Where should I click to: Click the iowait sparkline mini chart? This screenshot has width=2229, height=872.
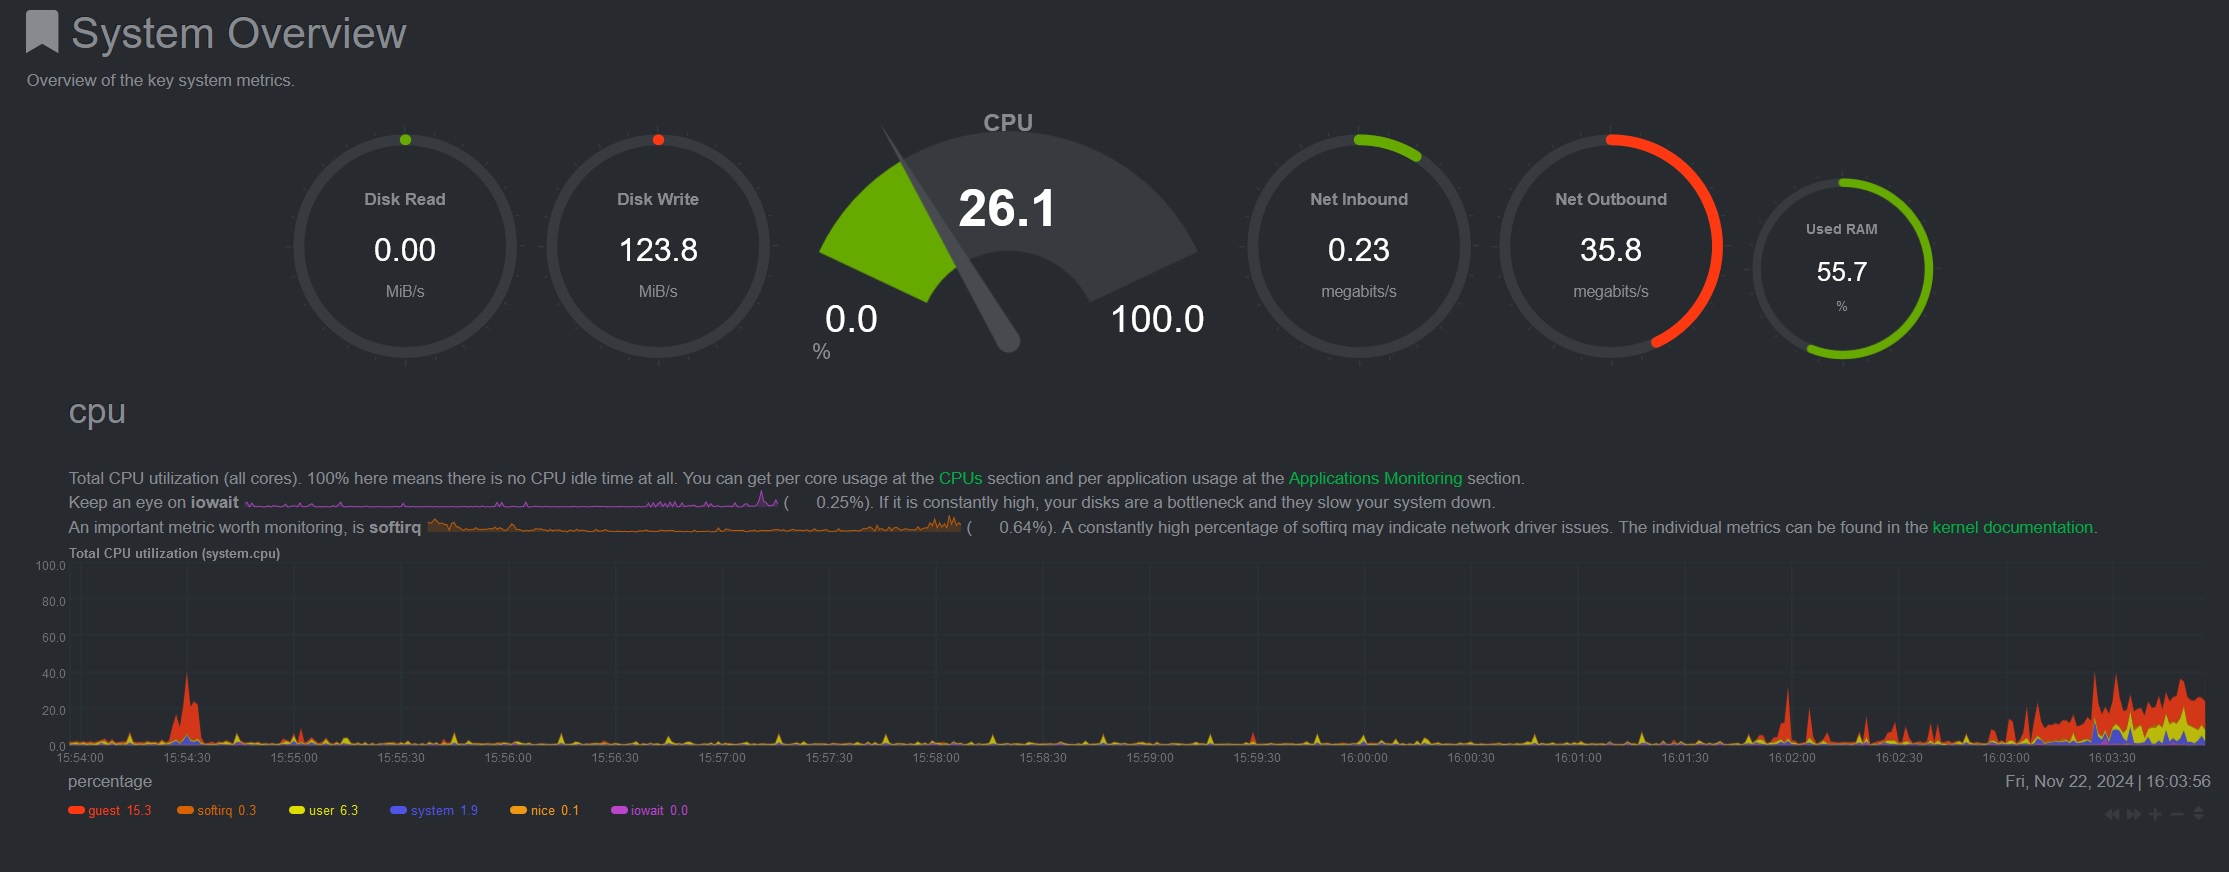[511, 502]
